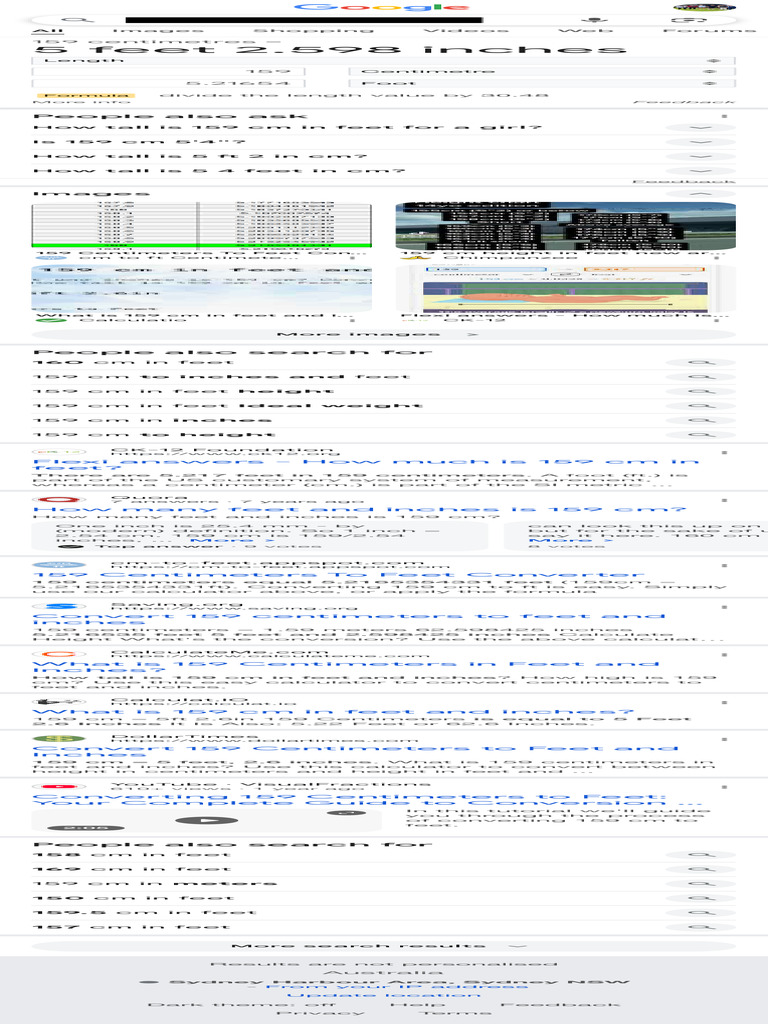Click the search icon beside '159 cm in inches'
This screenshot has width=768, height=1024.
701,420
